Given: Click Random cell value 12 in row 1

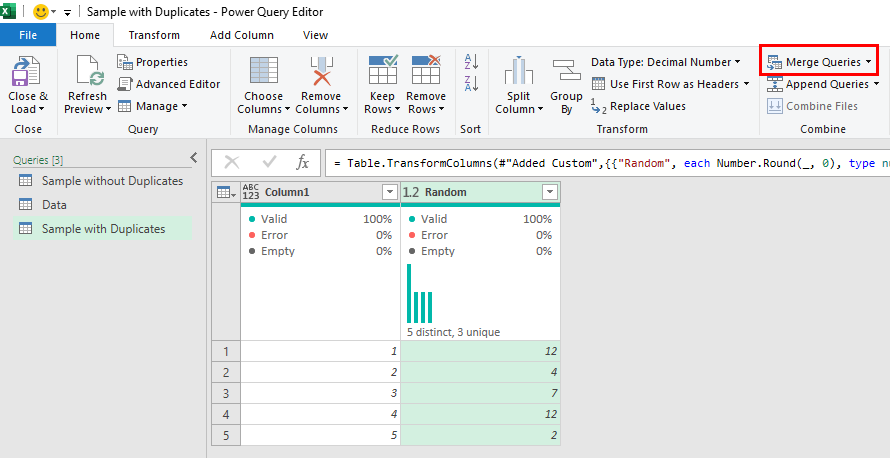Looking at the screenshot, I should point(480,351).
